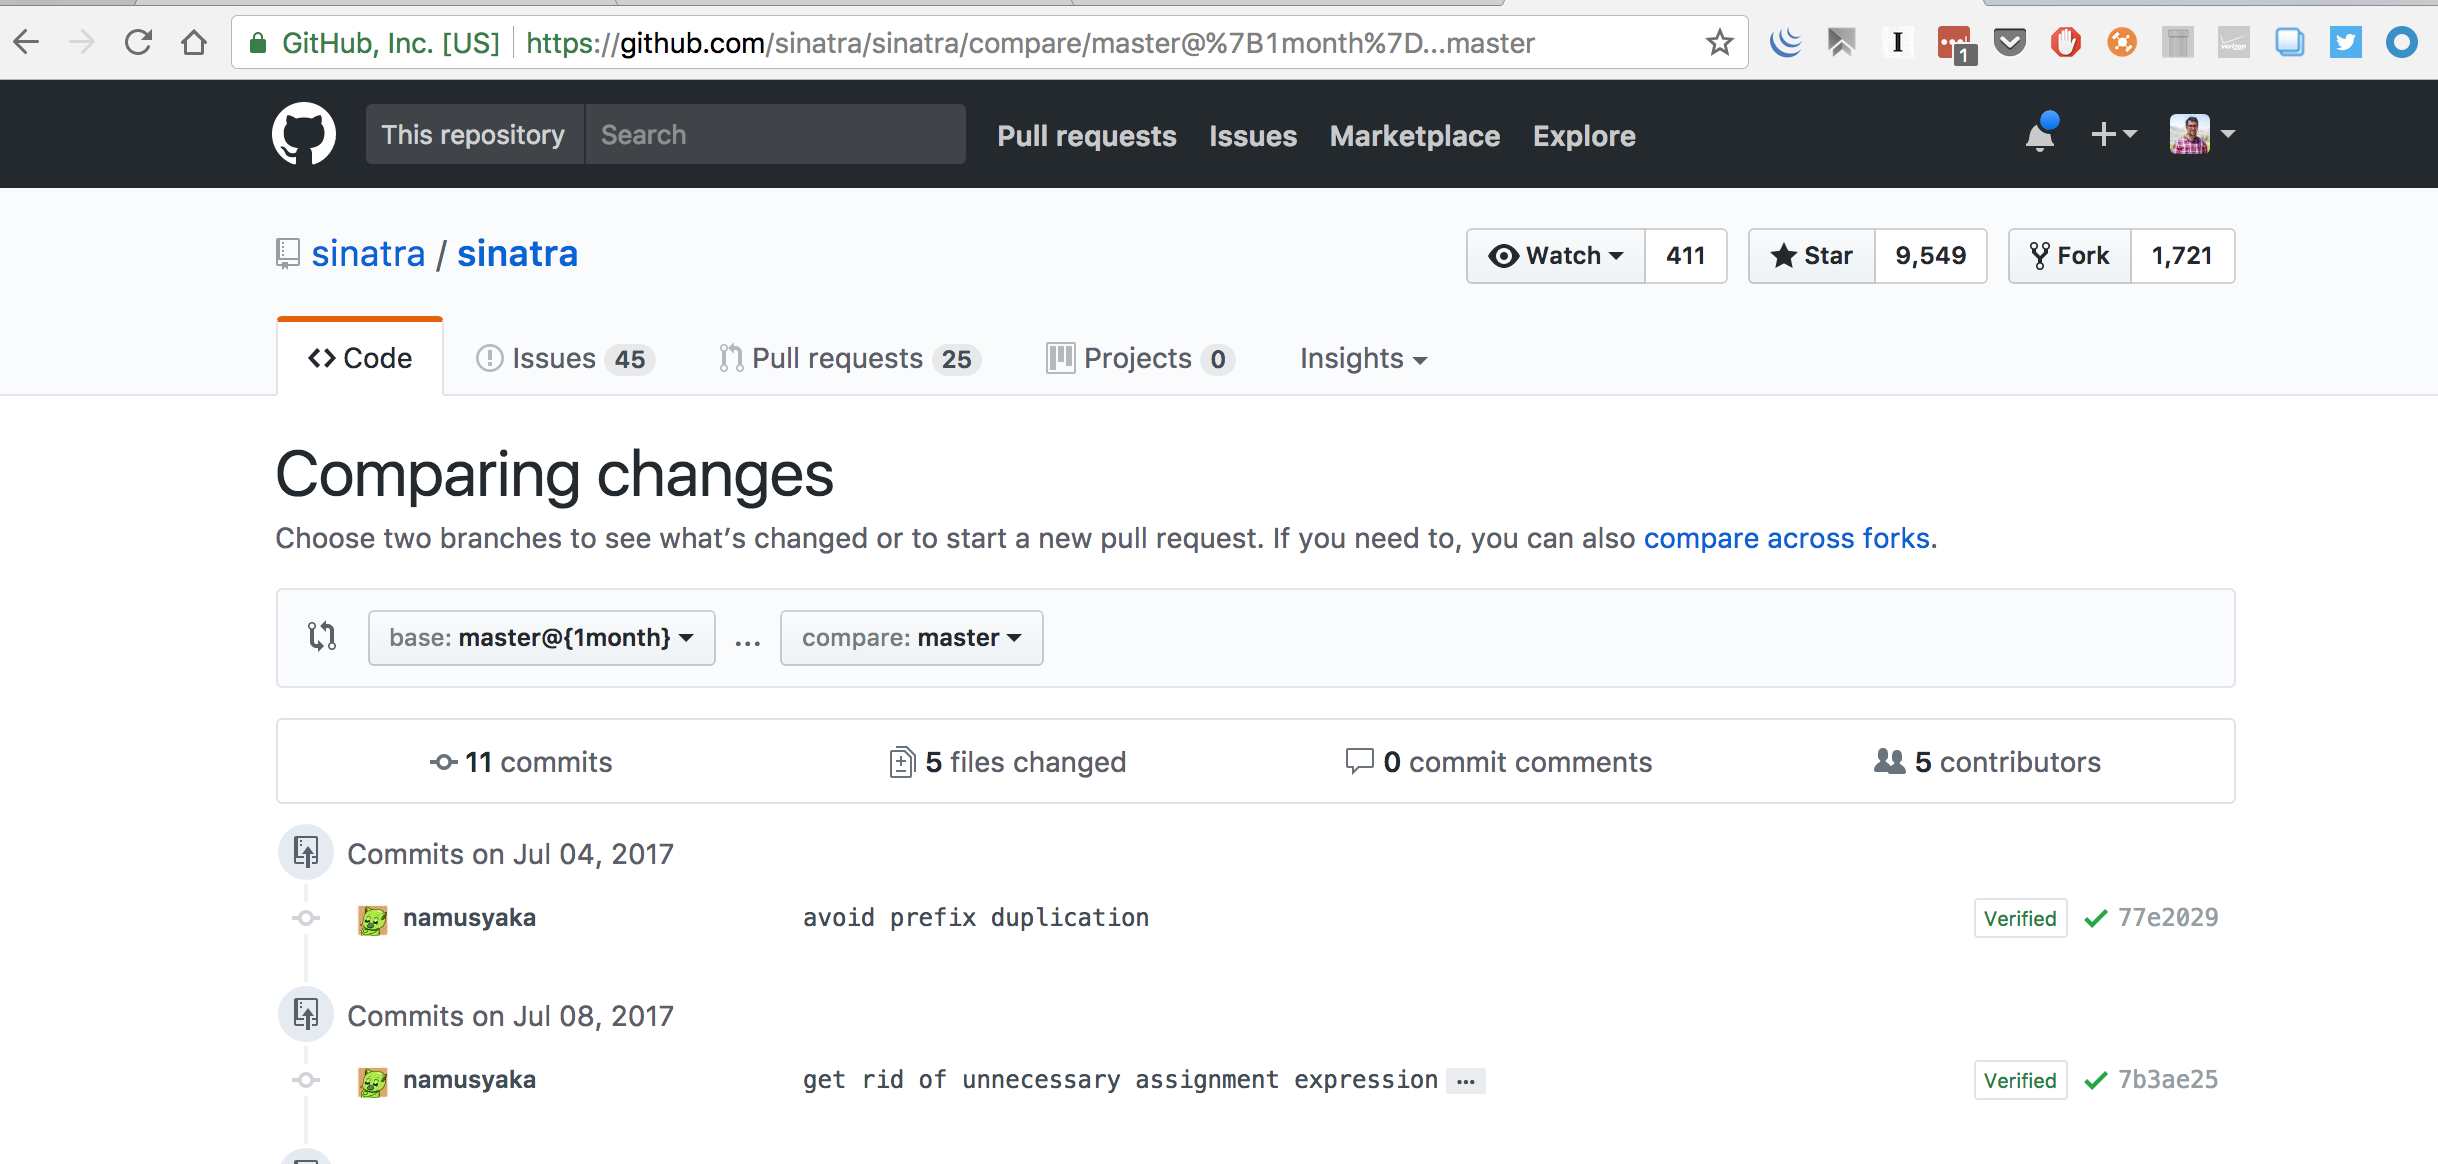
Task: Focus the browser address bar URL
Action: 1030,43
